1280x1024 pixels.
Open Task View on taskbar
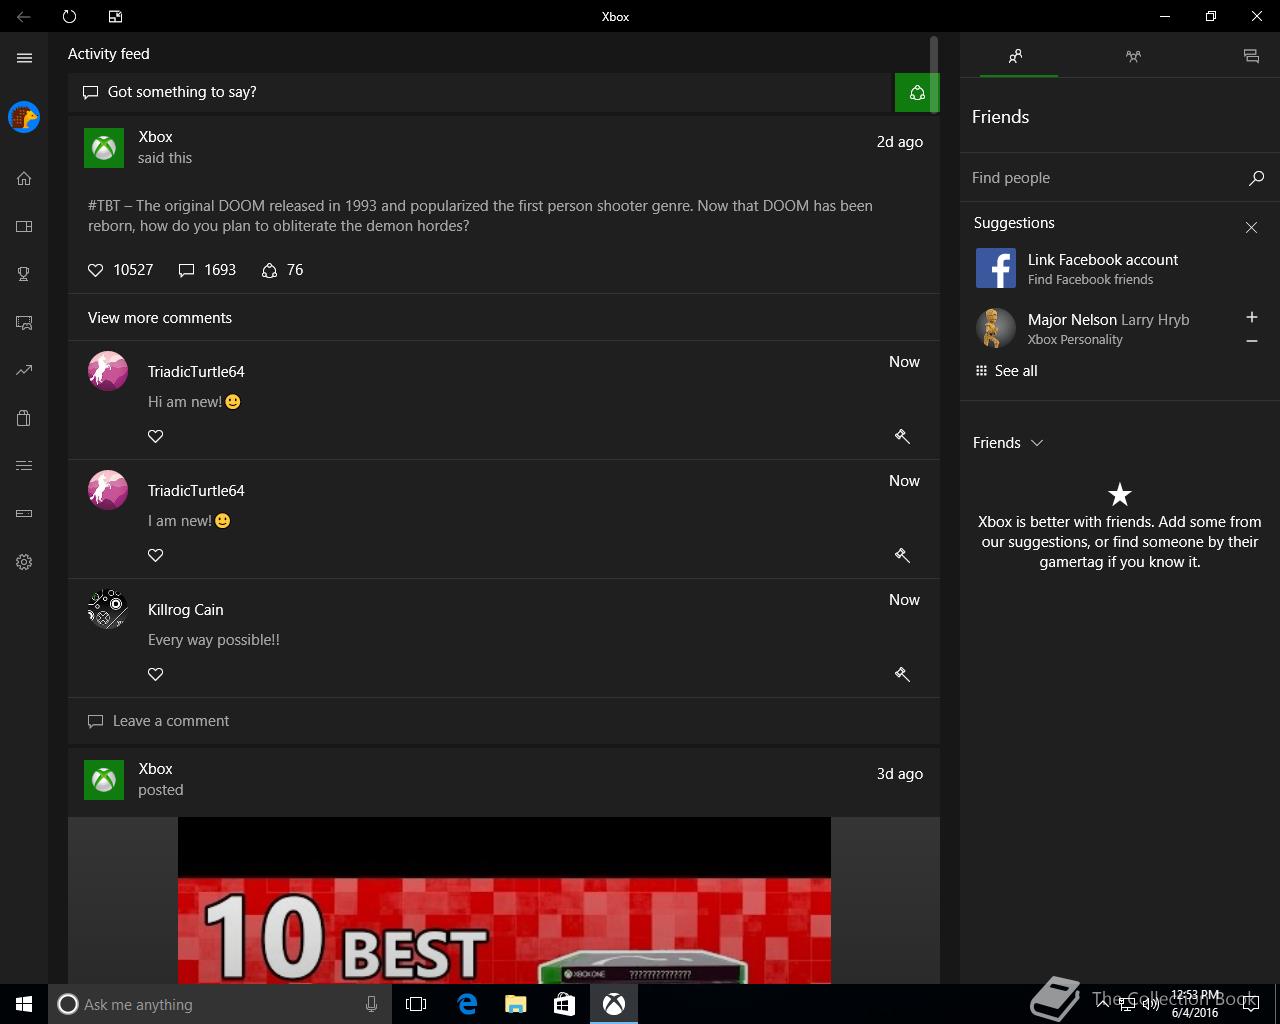416,1004
